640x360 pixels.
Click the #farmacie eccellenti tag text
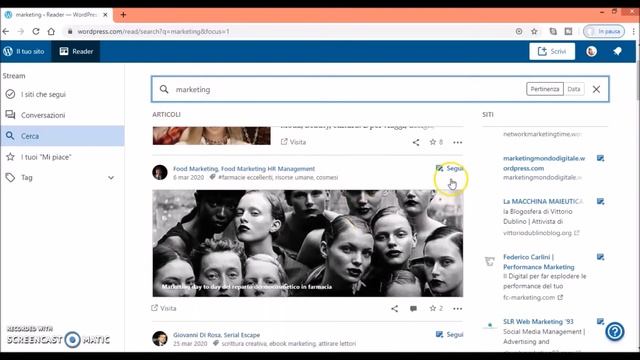(246, 178)
